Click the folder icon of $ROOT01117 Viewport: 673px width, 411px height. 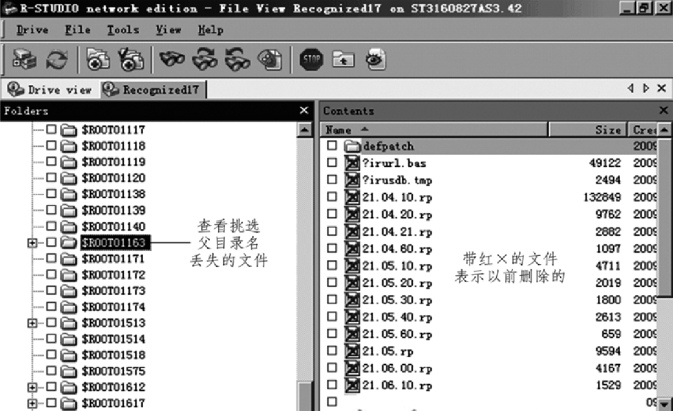(x=68, y=130)
